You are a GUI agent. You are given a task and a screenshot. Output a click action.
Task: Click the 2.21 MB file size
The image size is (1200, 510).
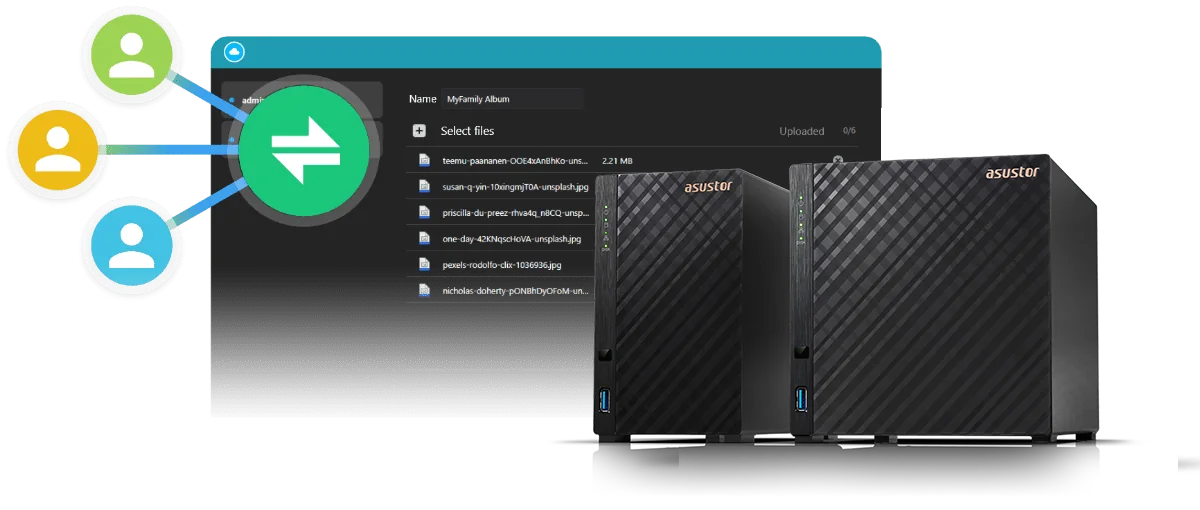click(x=617, y=160)
